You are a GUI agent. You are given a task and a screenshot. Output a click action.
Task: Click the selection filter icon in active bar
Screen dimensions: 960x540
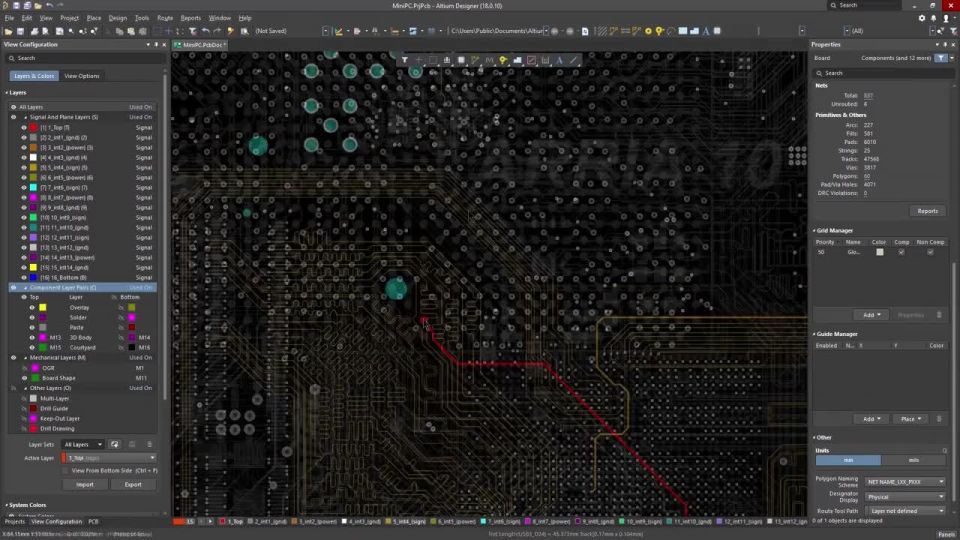[x=405, y=60]
